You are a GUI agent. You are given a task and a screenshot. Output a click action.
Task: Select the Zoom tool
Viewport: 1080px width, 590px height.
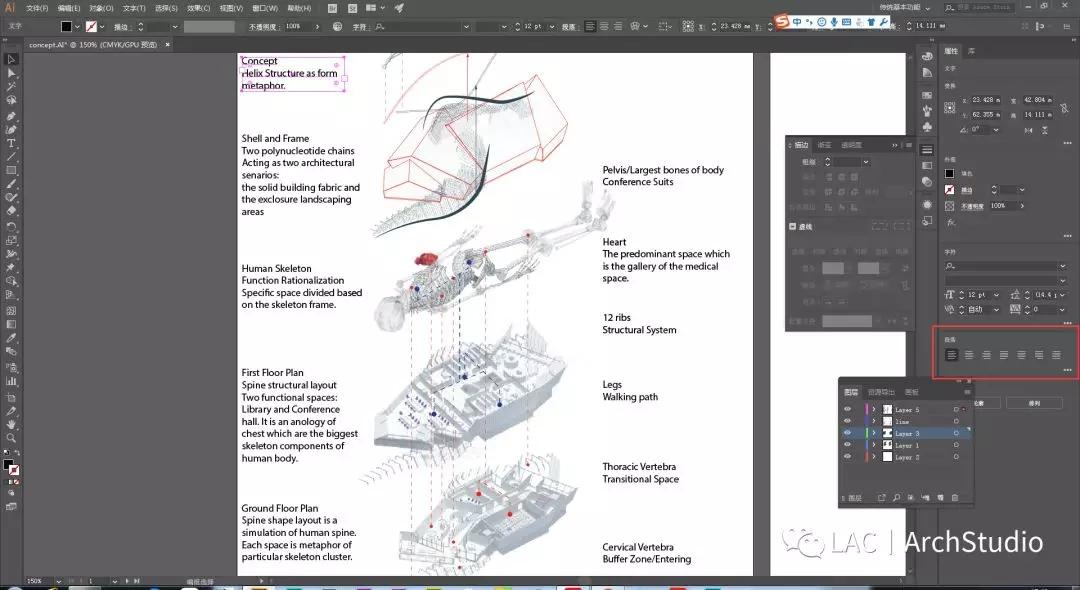point(11,438)
